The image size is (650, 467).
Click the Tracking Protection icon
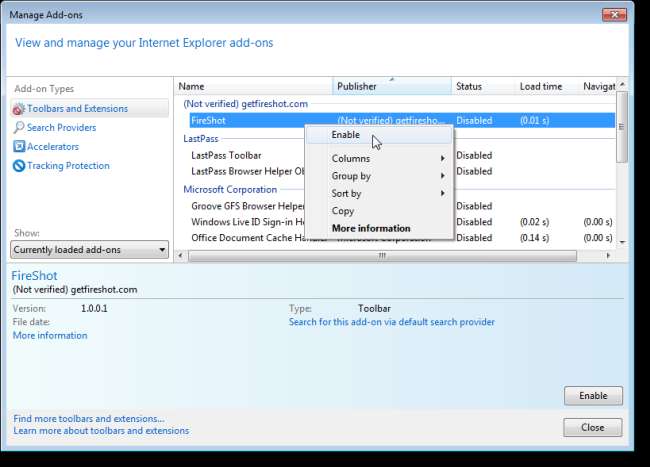point(19,166)
